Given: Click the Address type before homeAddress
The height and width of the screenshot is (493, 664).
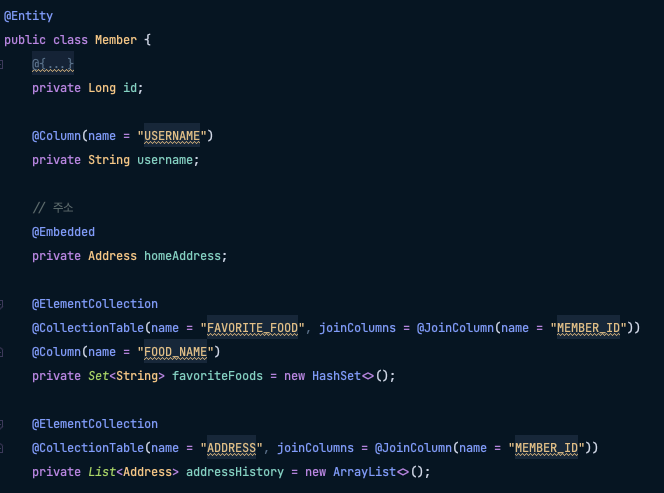Looking at the screenshot, I should pos(112,256).
